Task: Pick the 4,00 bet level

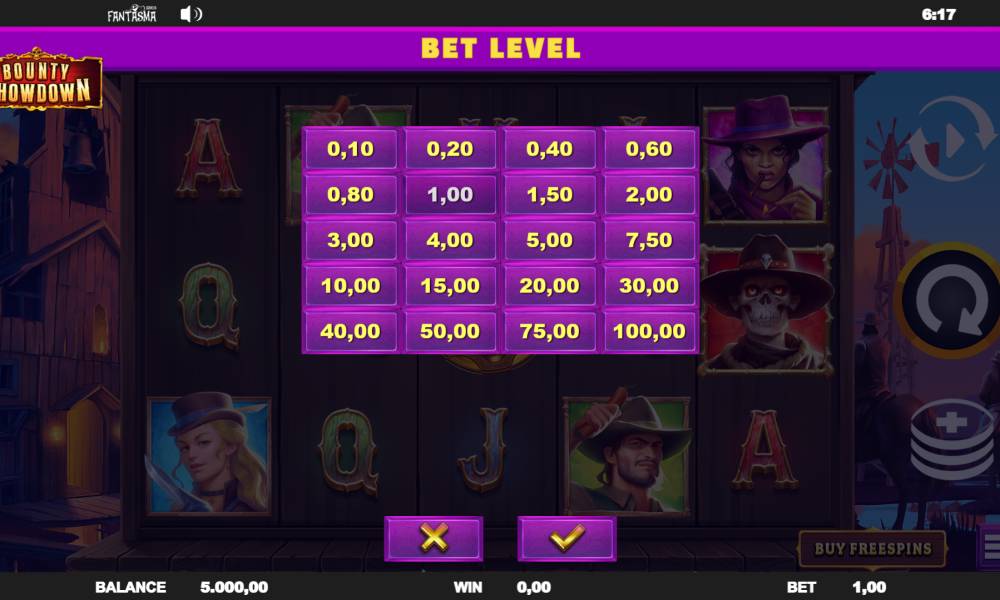Action: tap(450, 240)
